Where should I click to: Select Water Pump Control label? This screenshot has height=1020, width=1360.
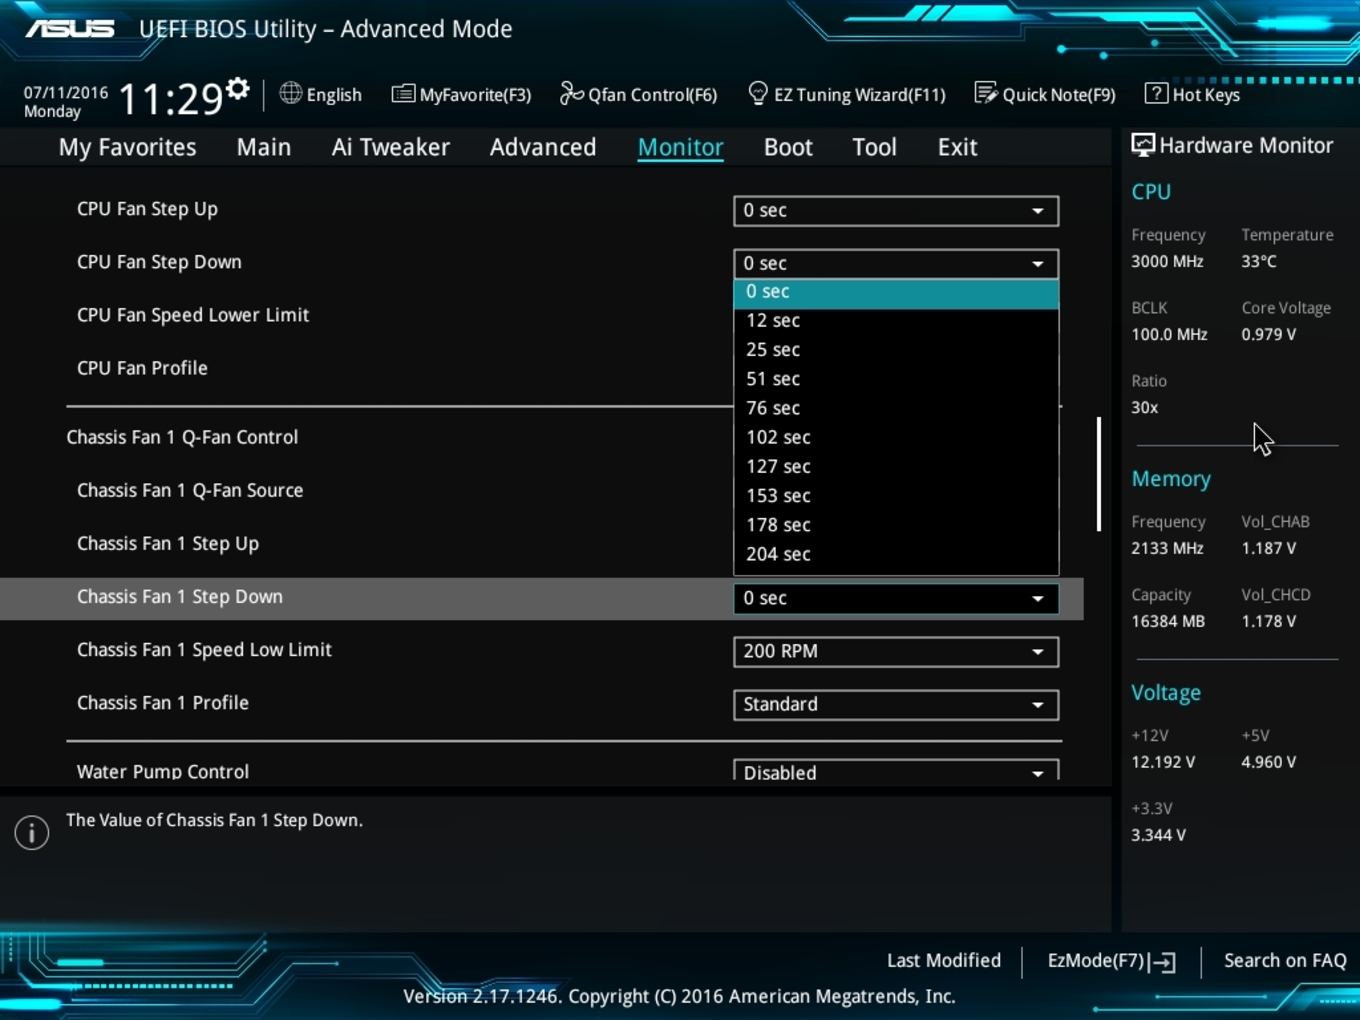coord(163,771)
